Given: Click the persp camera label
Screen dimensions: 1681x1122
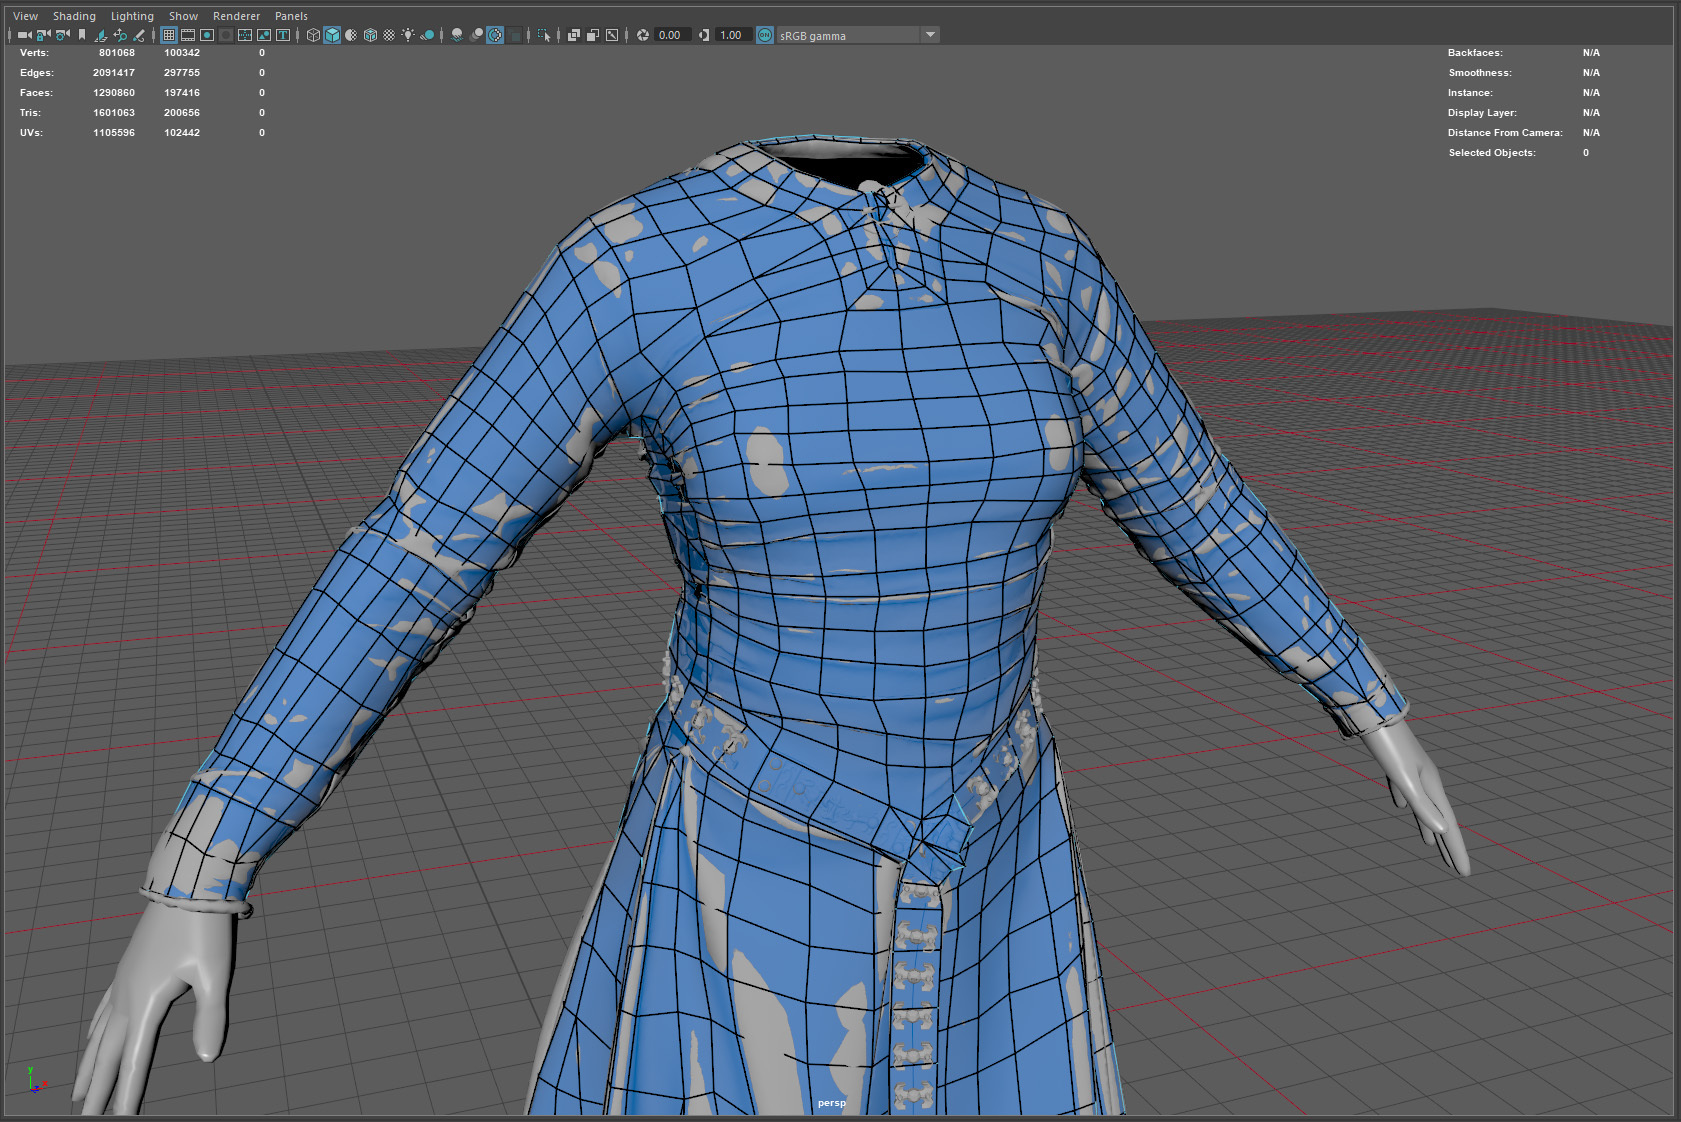Looking at the screenshot, I should (x=831, y=1103).
